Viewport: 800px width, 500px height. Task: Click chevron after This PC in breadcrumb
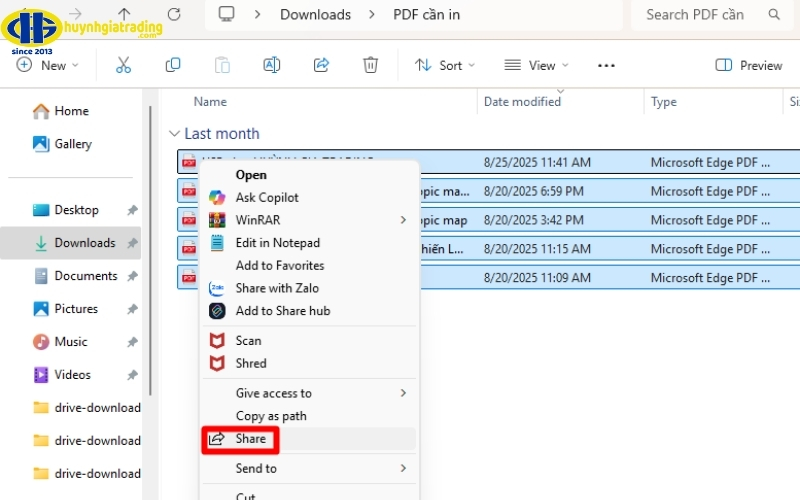point(258,14)
